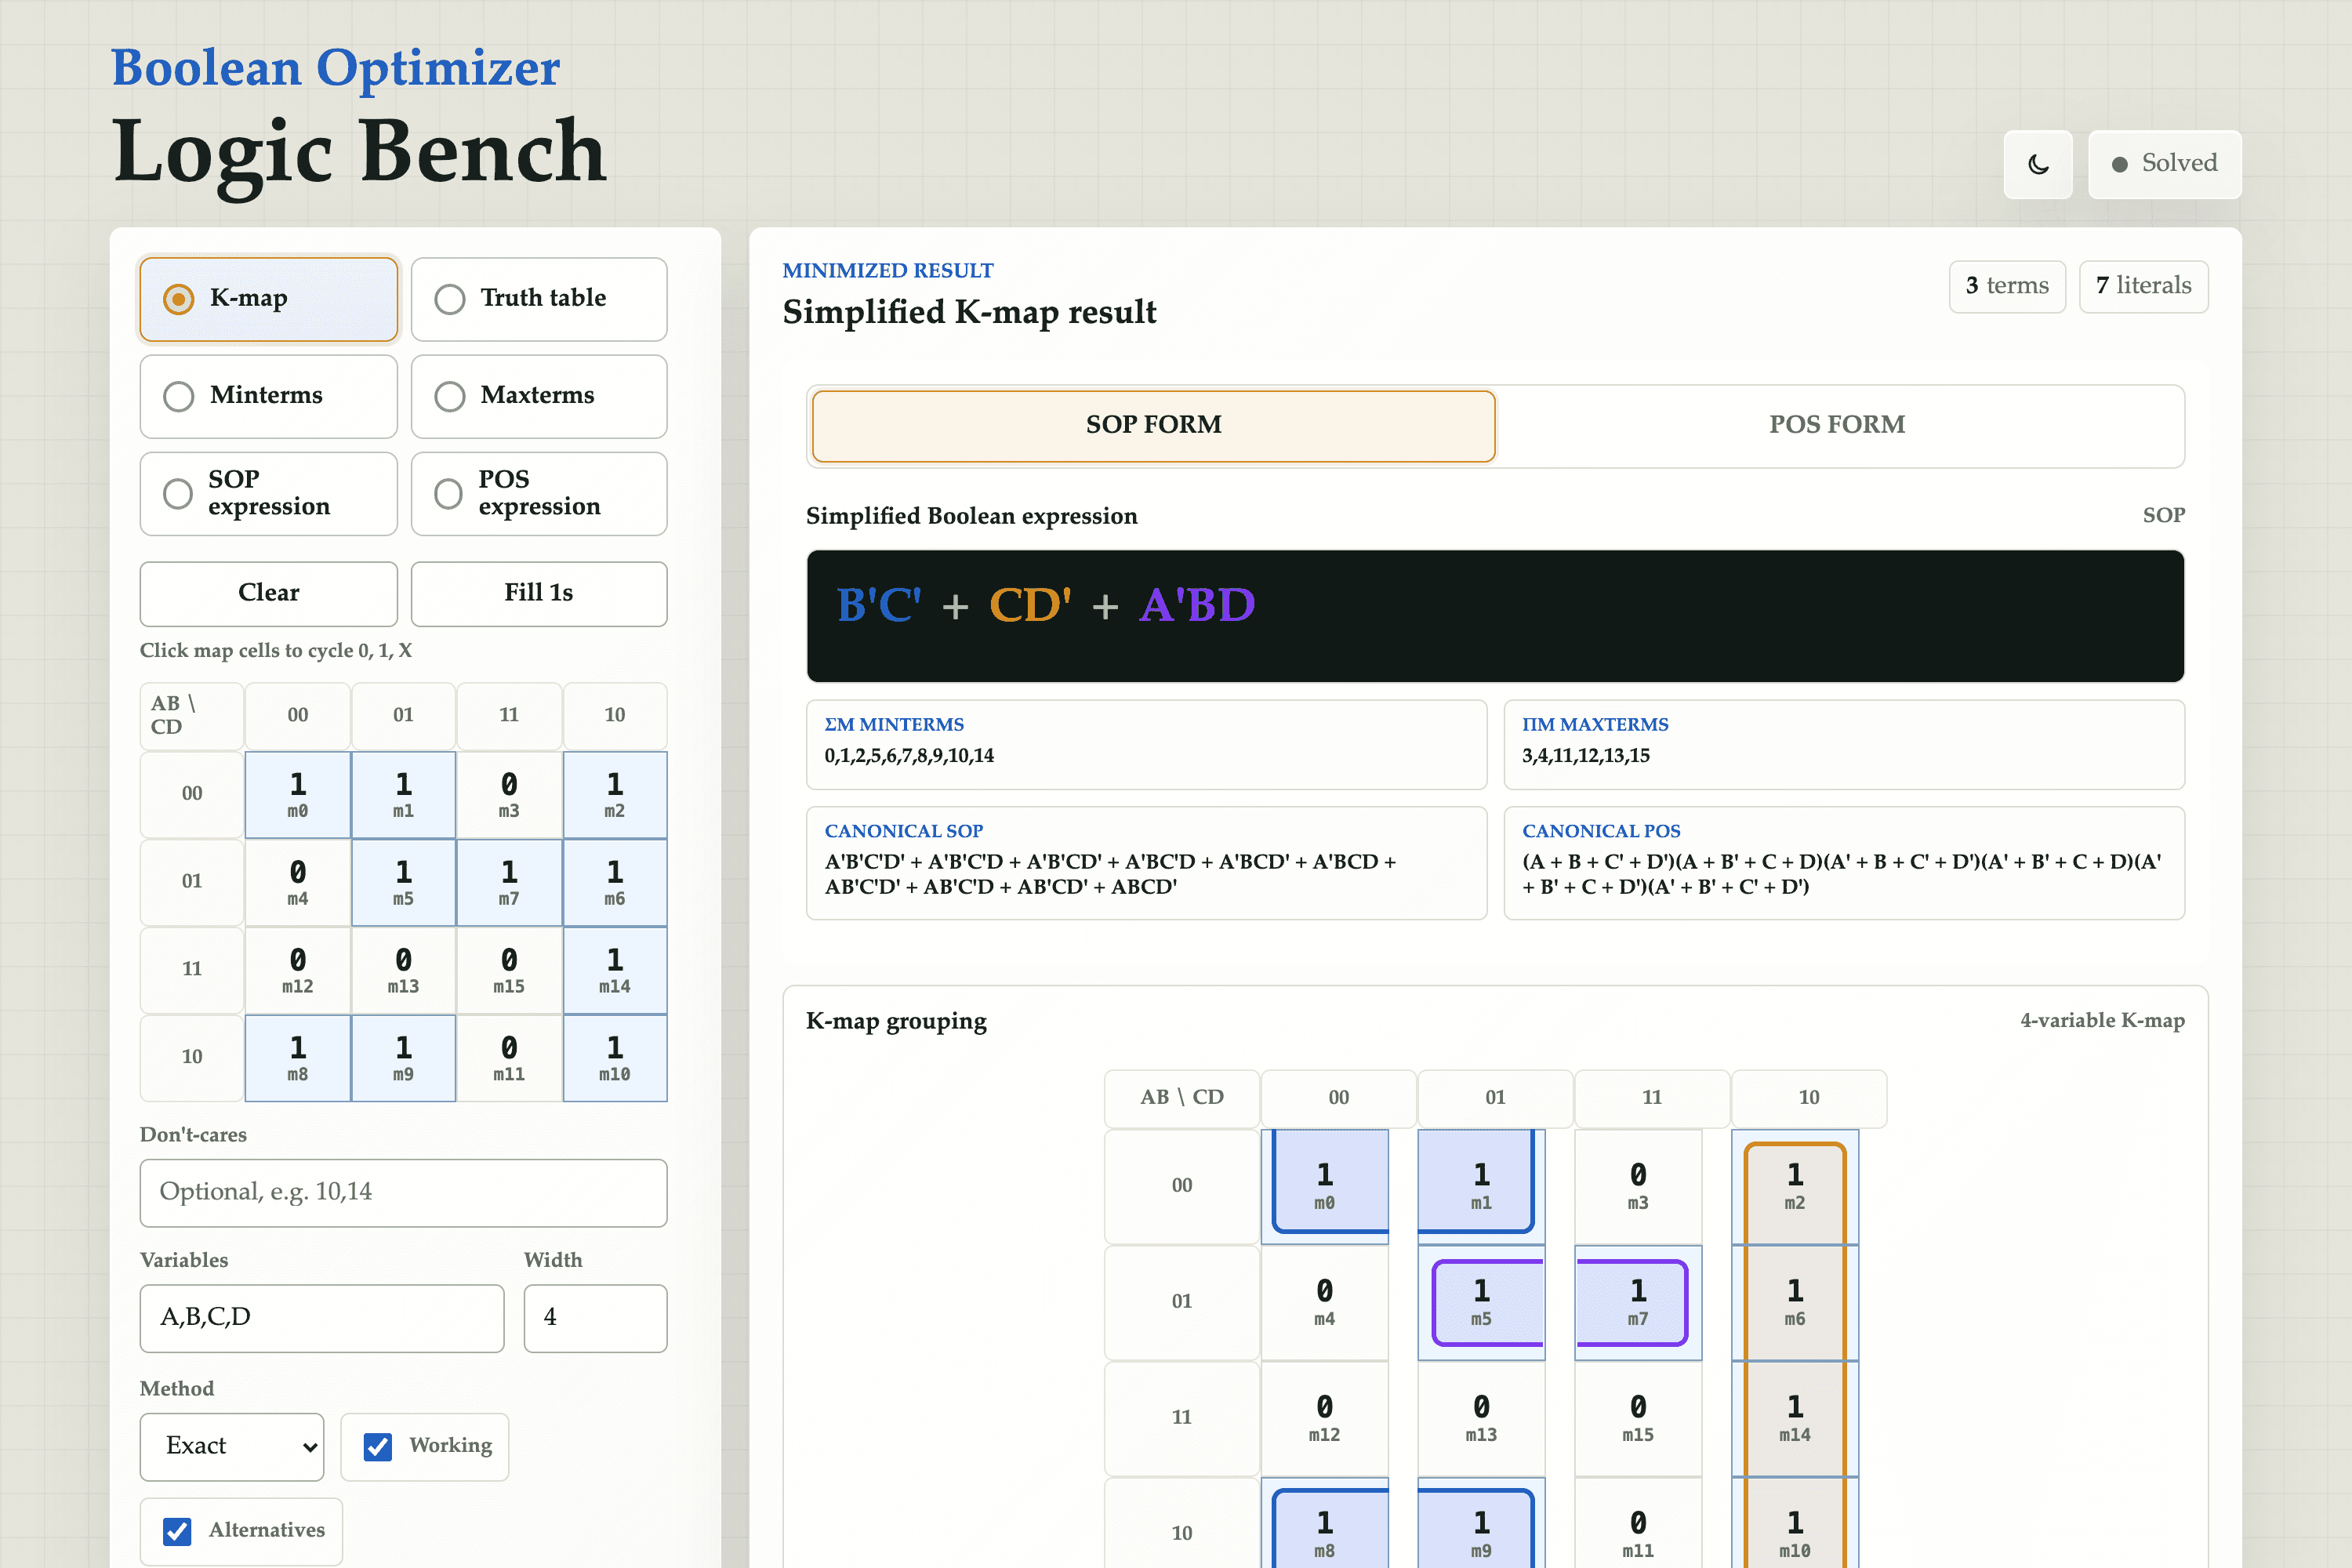Click grouped cell m2 in K-map grouping
The height and width of the screenshot is (1568, 2352).
(x=1795, y=1186)
